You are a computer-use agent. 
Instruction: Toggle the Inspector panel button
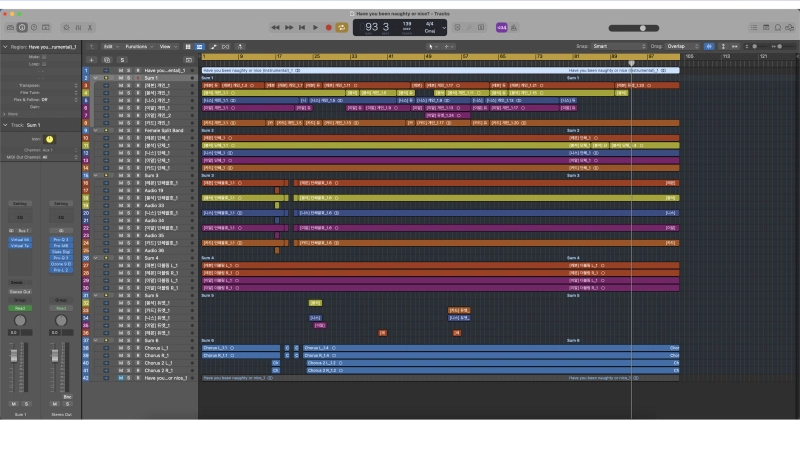click(x=22, y=28)
